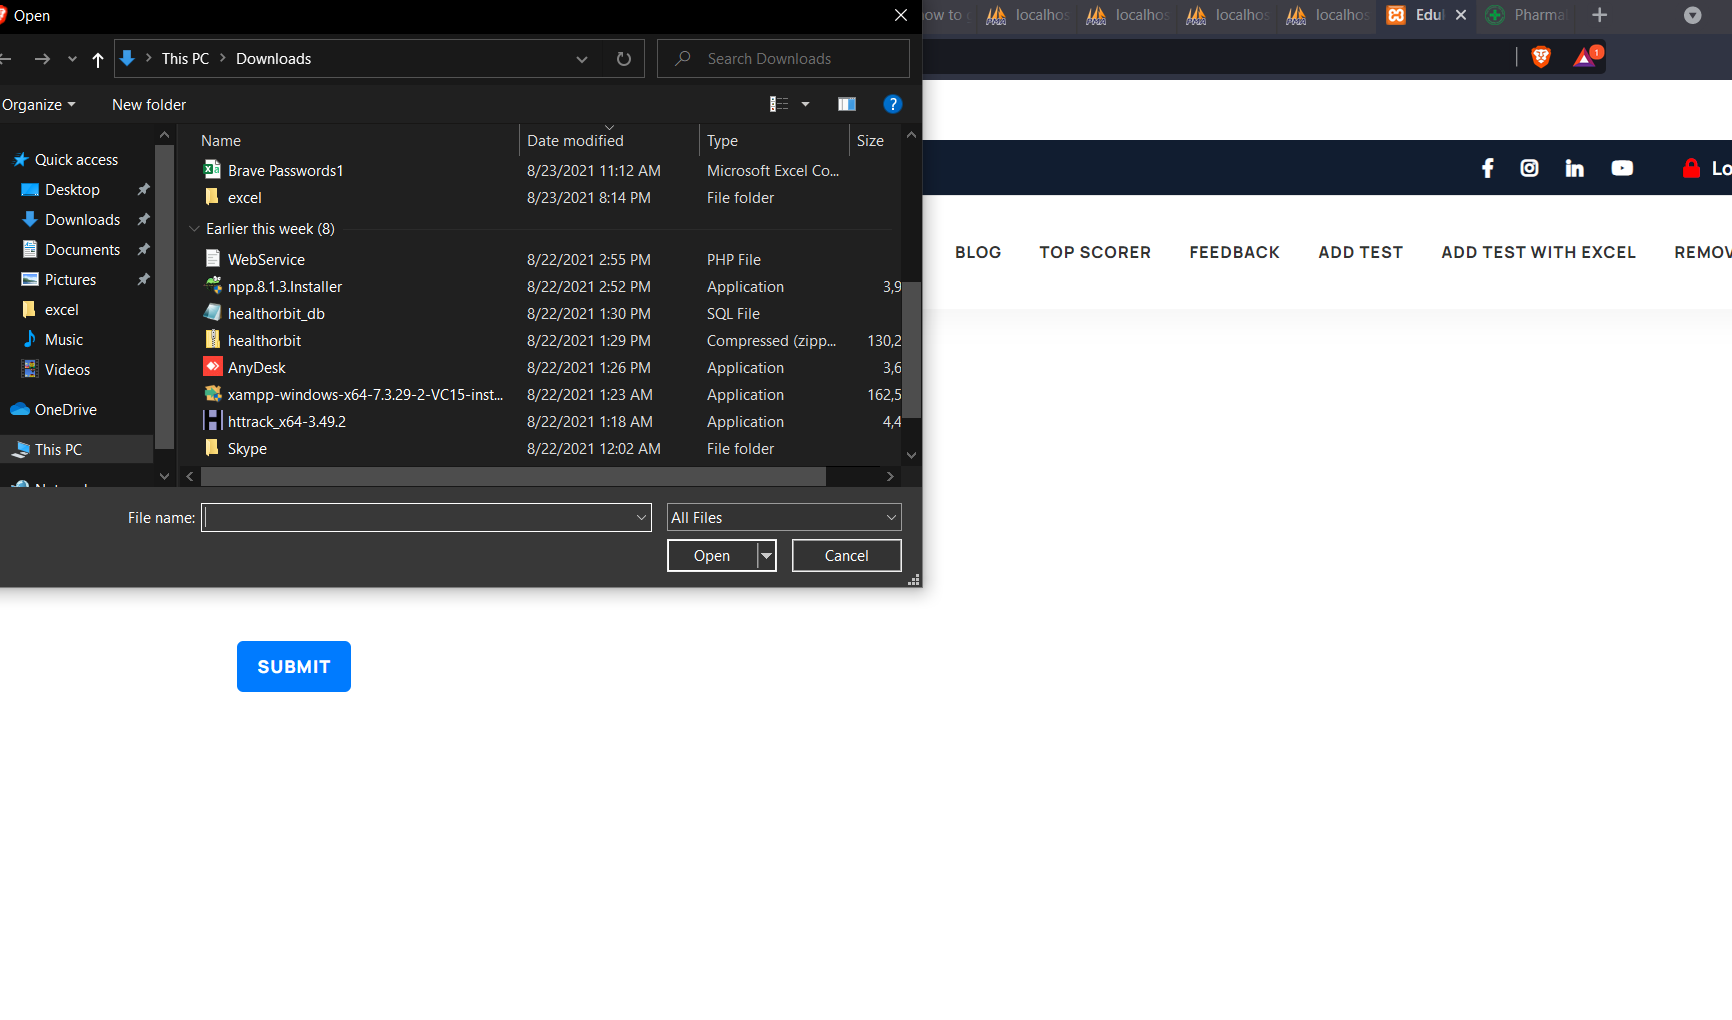Expand the Open button split arrow
This screenshot has height=1020, width=1732.
(767, 556)
